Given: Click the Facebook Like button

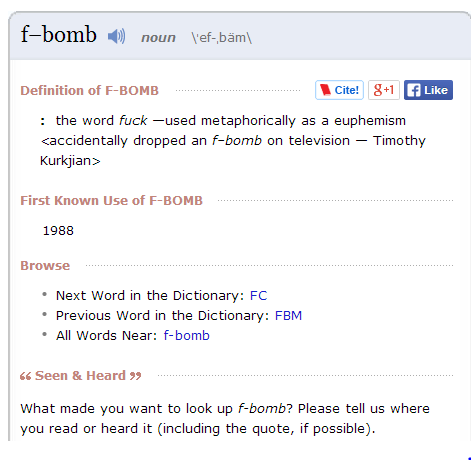Looking at the screenshot, I should tap(428, 90).
